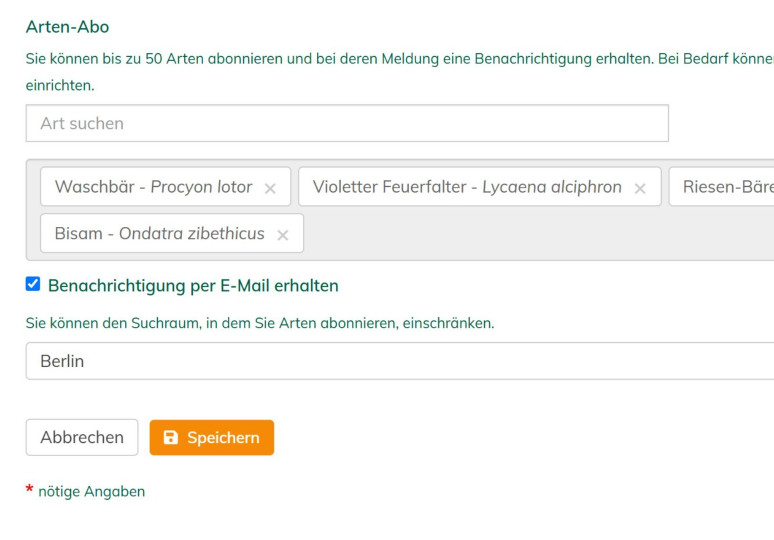774x540 pixels.
Task: Remove the Waschbär species tag
Action: click(270, 188)
